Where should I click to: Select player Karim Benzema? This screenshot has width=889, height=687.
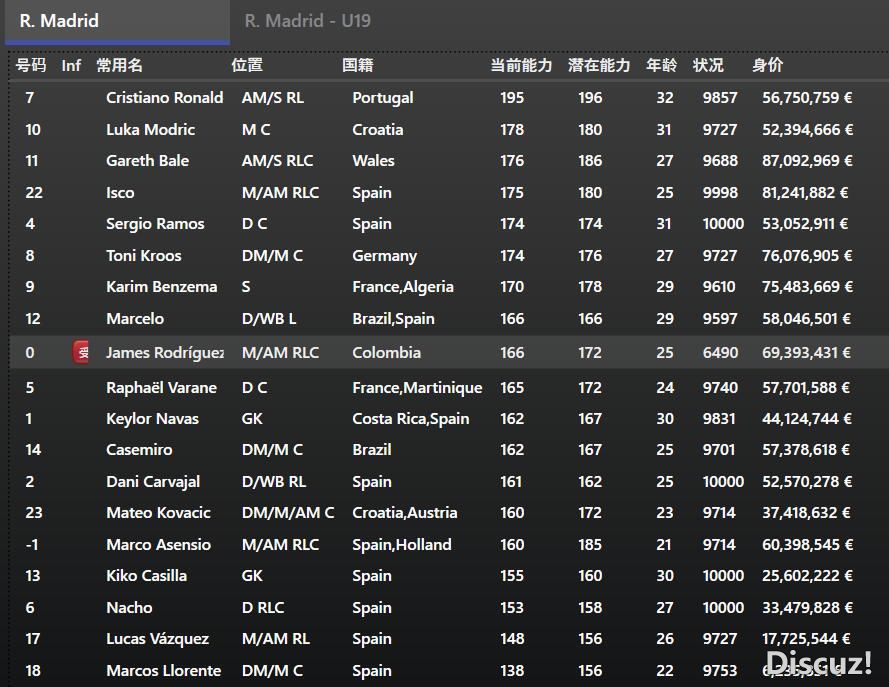click(162, 287)
